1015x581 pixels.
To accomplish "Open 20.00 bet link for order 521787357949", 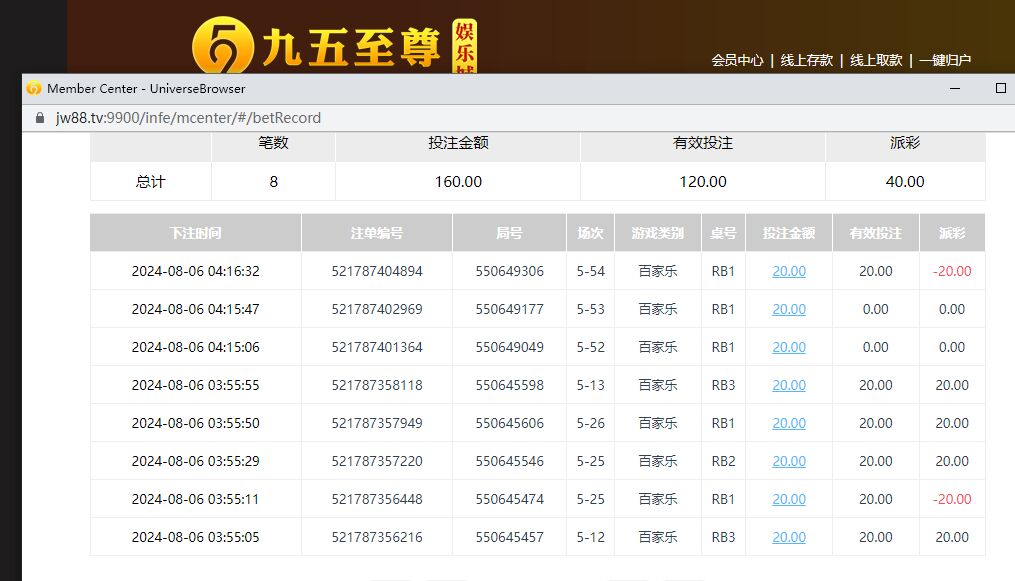I will 788,423.
